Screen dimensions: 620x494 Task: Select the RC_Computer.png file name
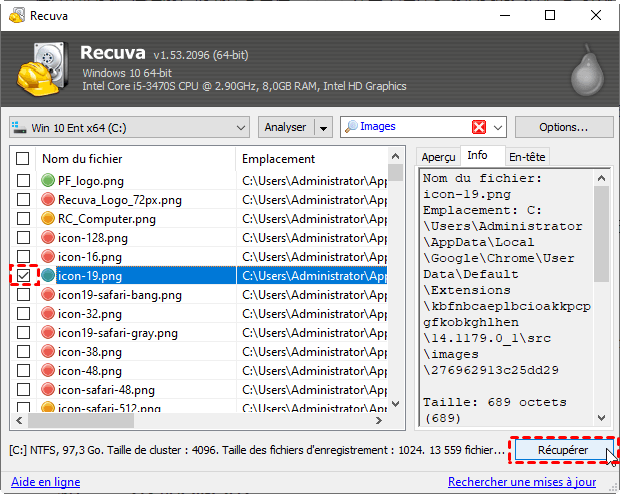click(107, 219)
